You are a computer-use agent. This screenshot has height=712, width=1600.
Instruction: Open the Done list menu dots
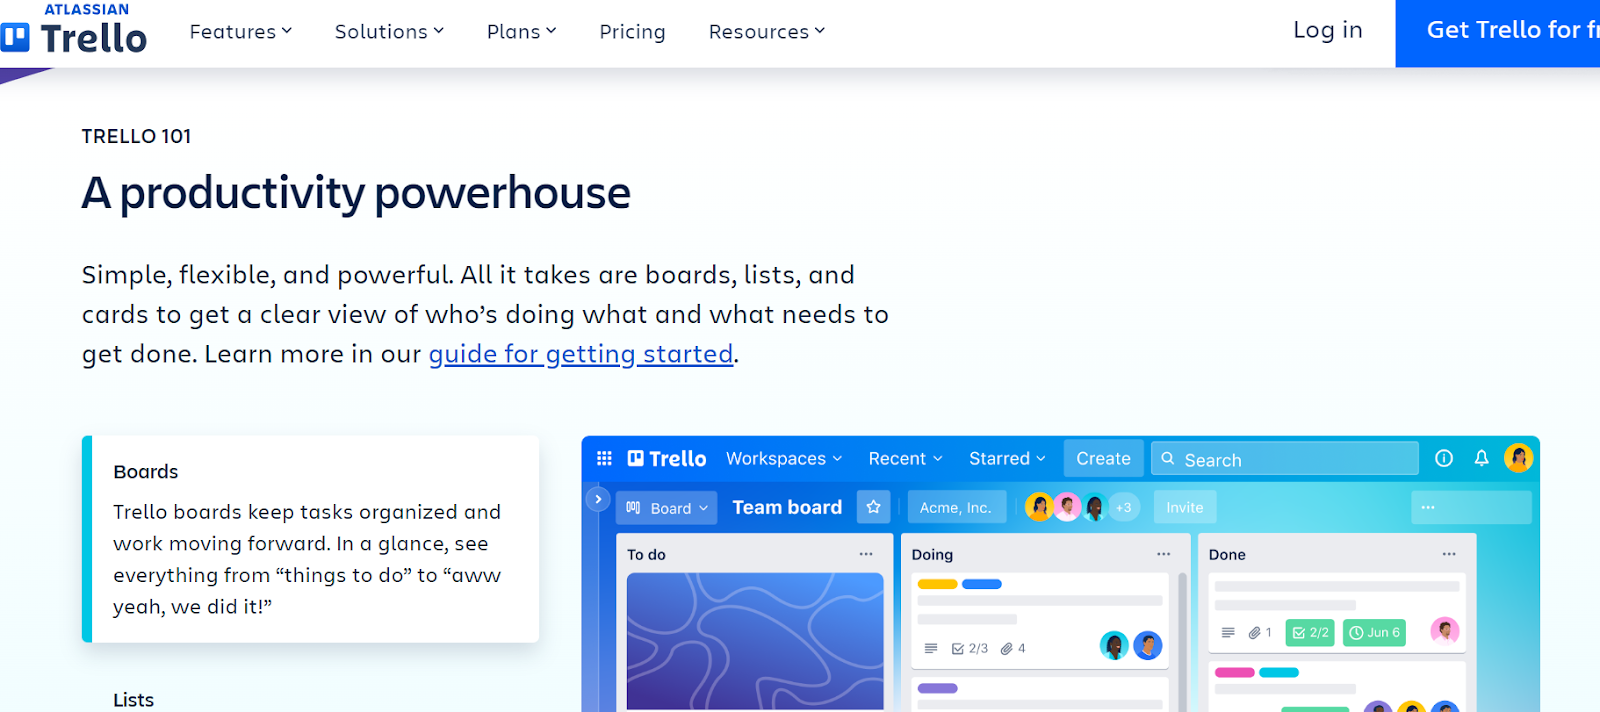[x=1449, y=554]
